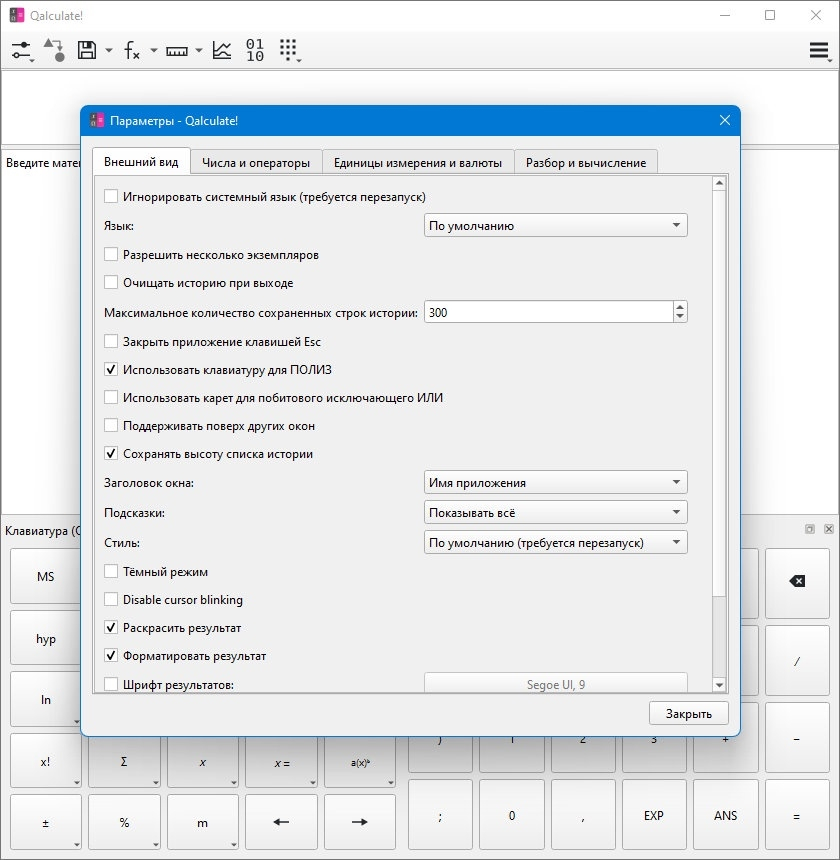Expand the arrow next to the fx icon
Image resolution: width=840 pixels, height=860 pixels.
click(154, 51)
